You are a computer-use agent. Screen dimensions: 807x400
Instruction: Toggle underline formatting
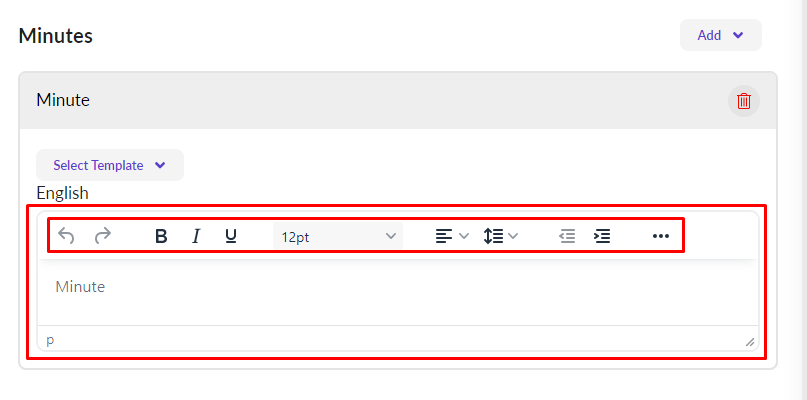(231, 236)
